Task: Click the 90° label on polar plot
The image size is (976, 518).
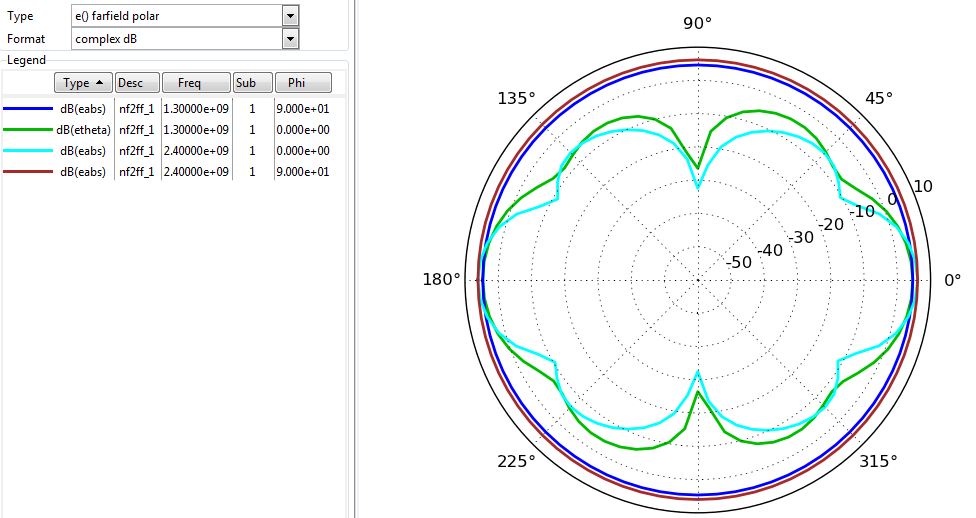Action: pyautogui.click(x=697, y=23)
